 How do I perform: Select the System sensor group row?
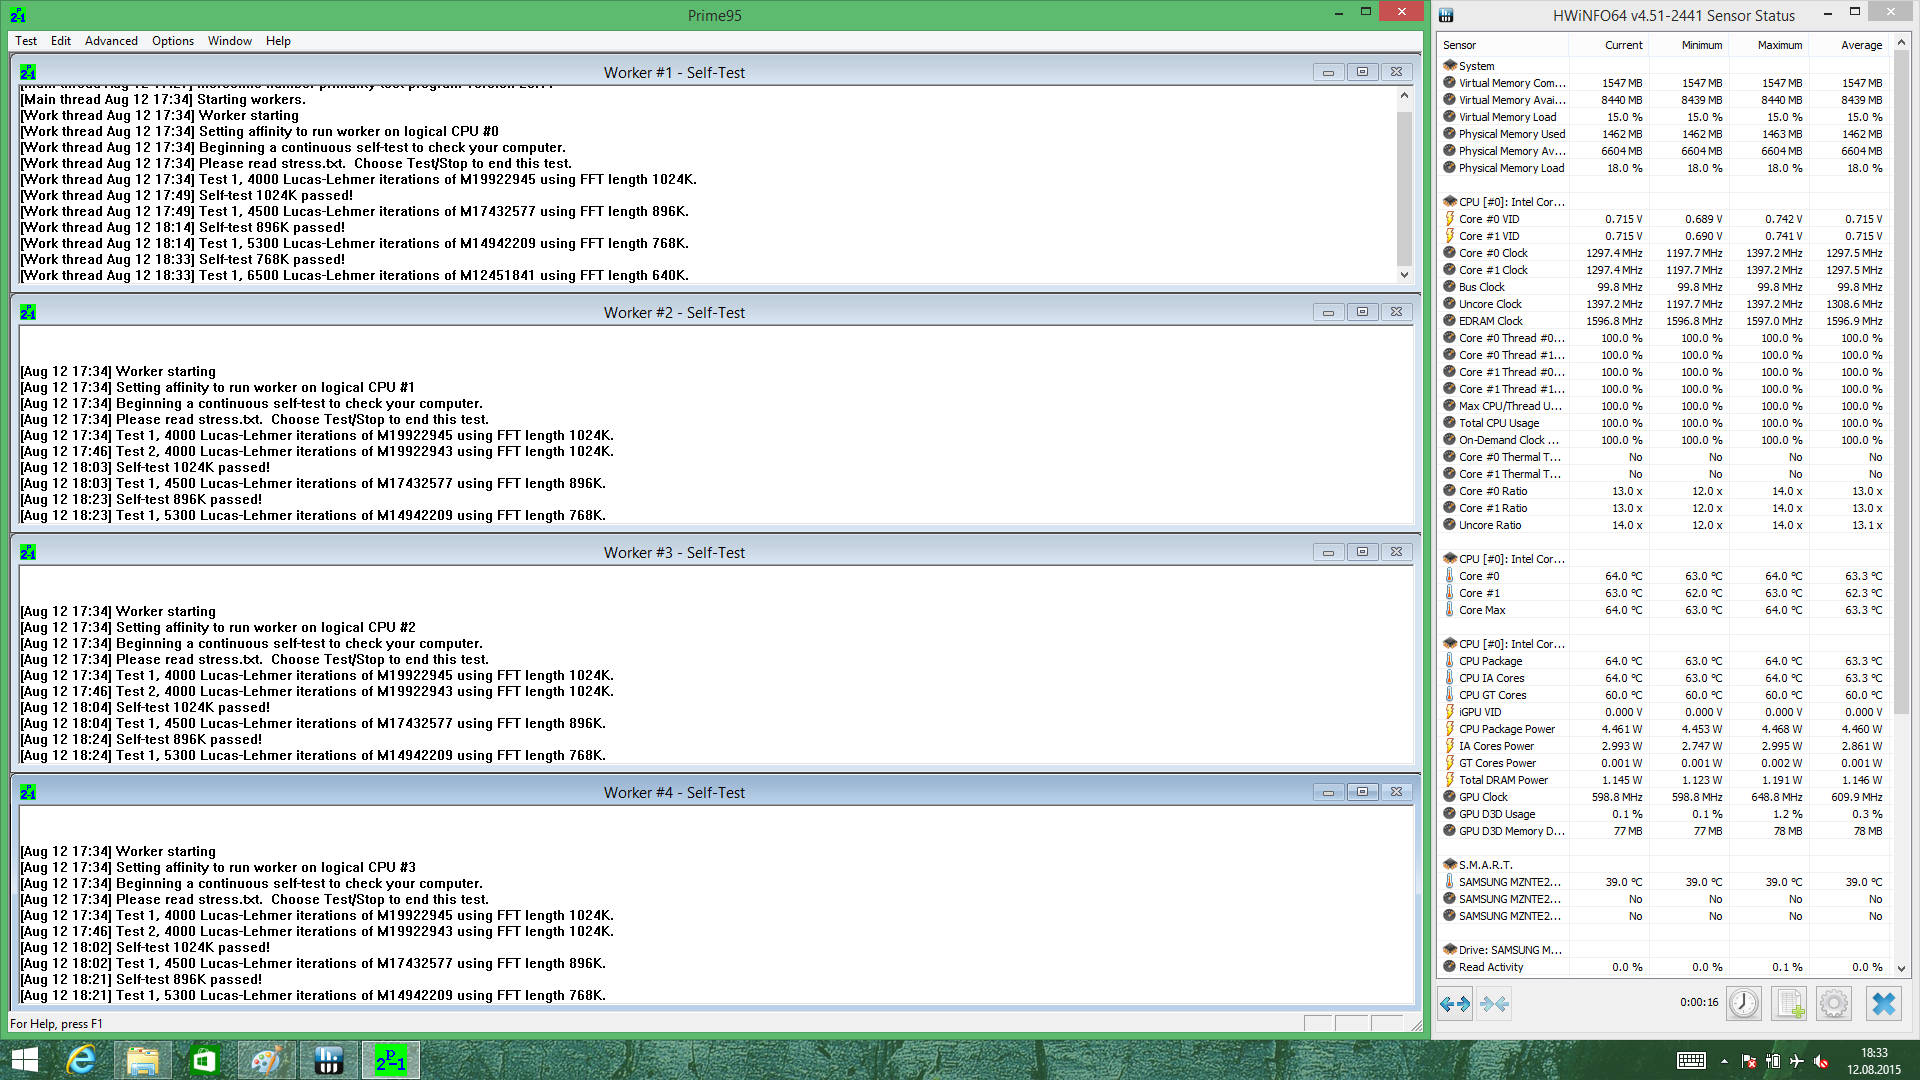pyautogui.click(x=1664, y=66)
